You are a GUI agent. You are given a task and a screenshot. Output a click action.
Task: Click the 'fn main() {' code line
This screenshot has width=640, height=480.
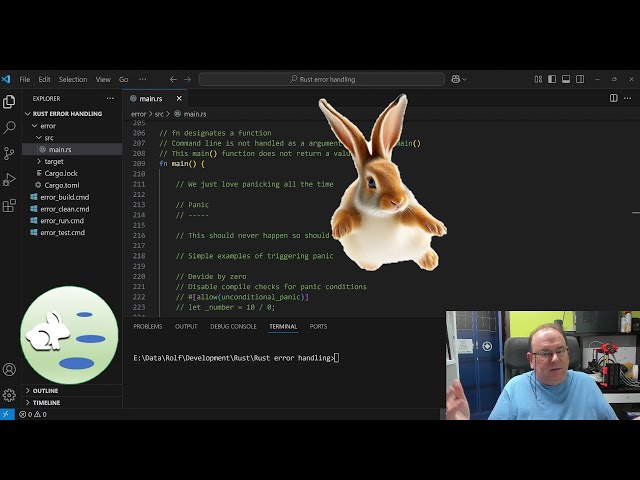click(x=182, y=164)
